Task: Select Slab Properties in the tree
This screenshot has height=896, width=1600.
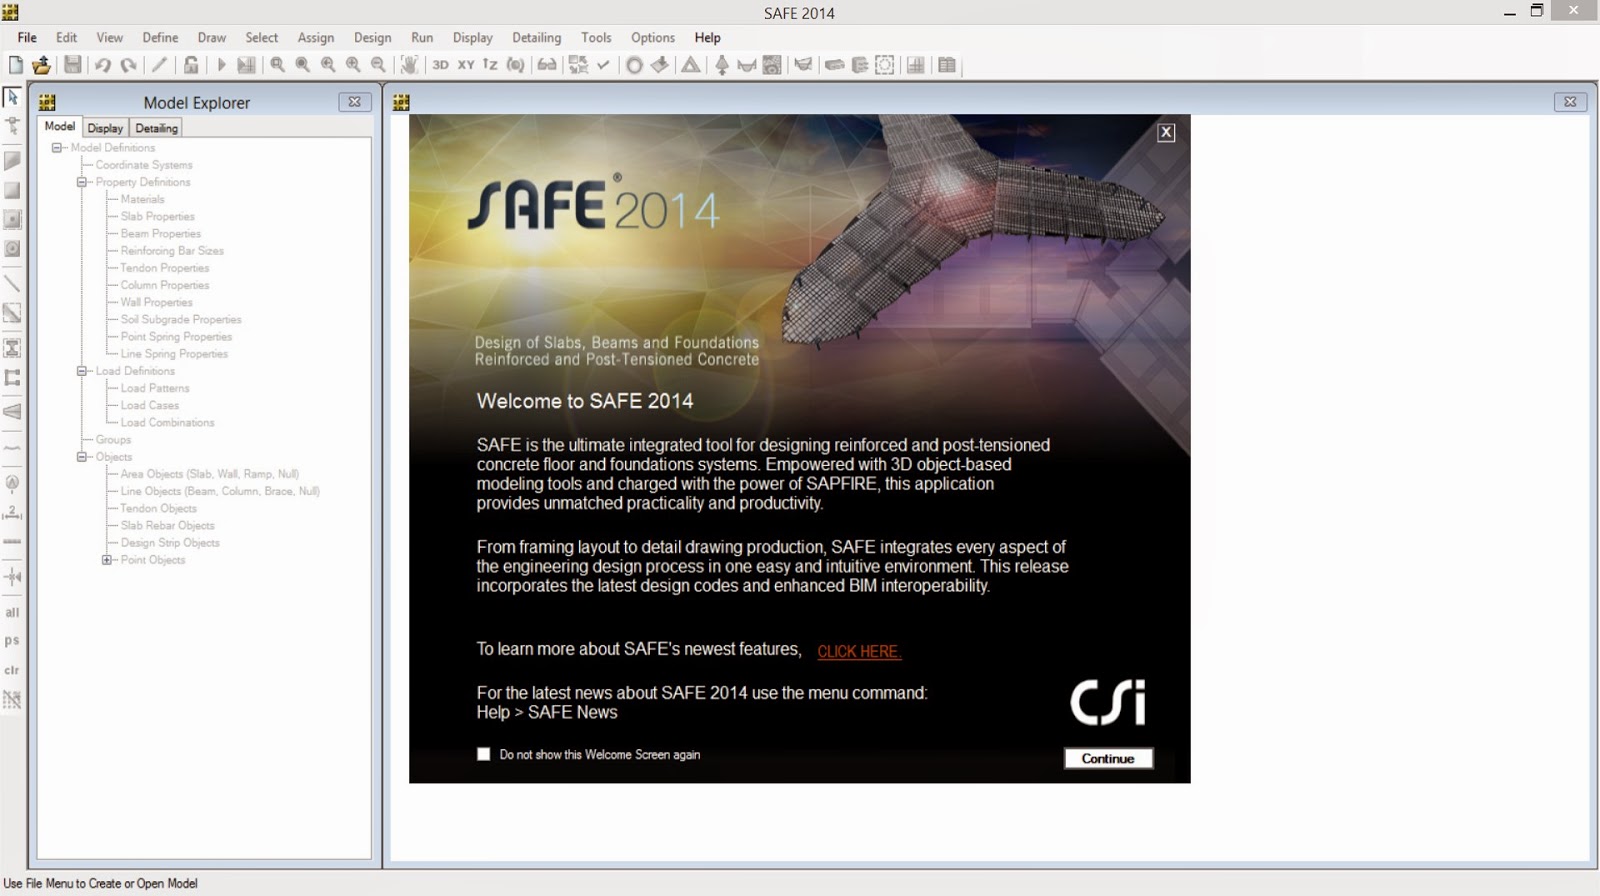Action: (x=158, y=216)
